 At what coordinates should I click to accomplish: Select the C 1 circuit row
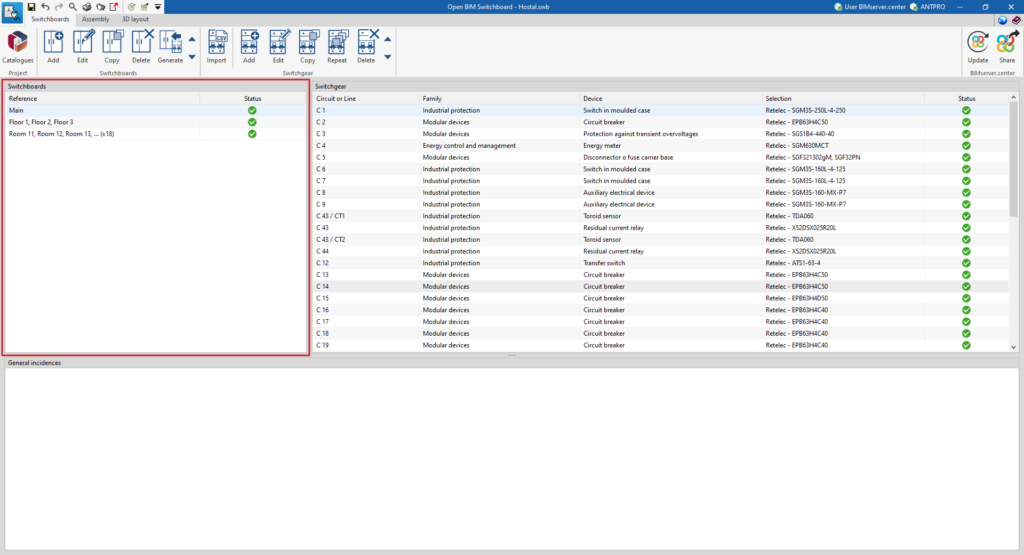[x=661, y=110]
